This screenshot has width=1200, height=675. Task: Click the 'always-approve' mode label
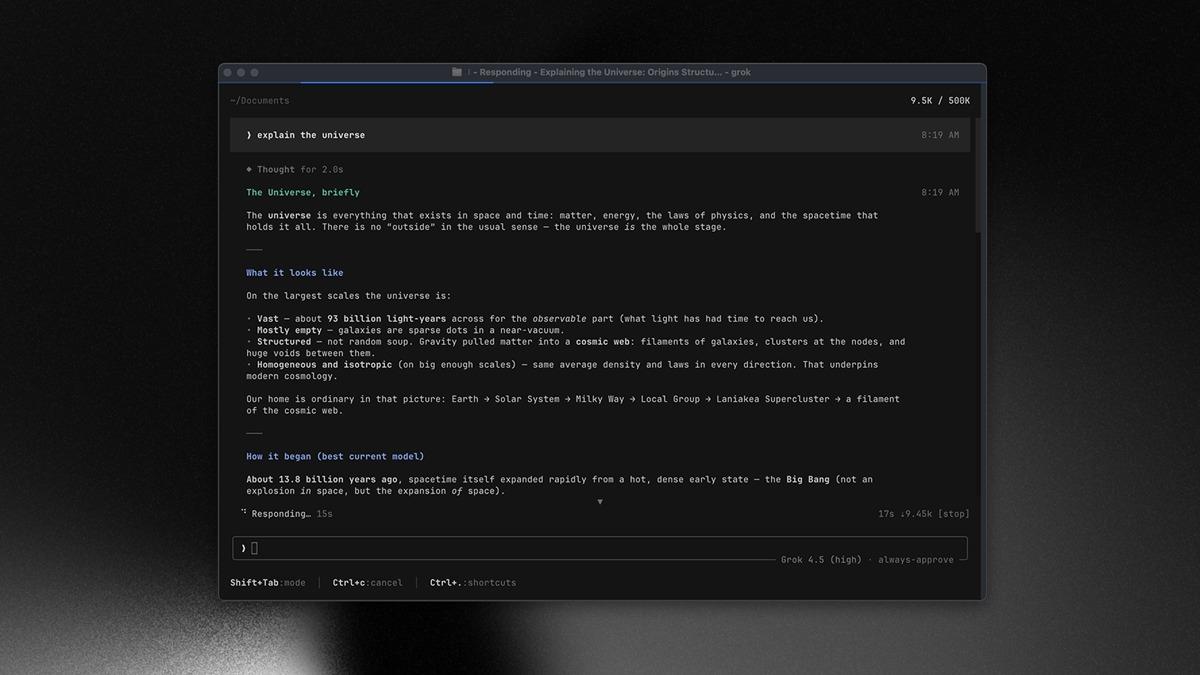pyautogui.click(x=916, y=560)
